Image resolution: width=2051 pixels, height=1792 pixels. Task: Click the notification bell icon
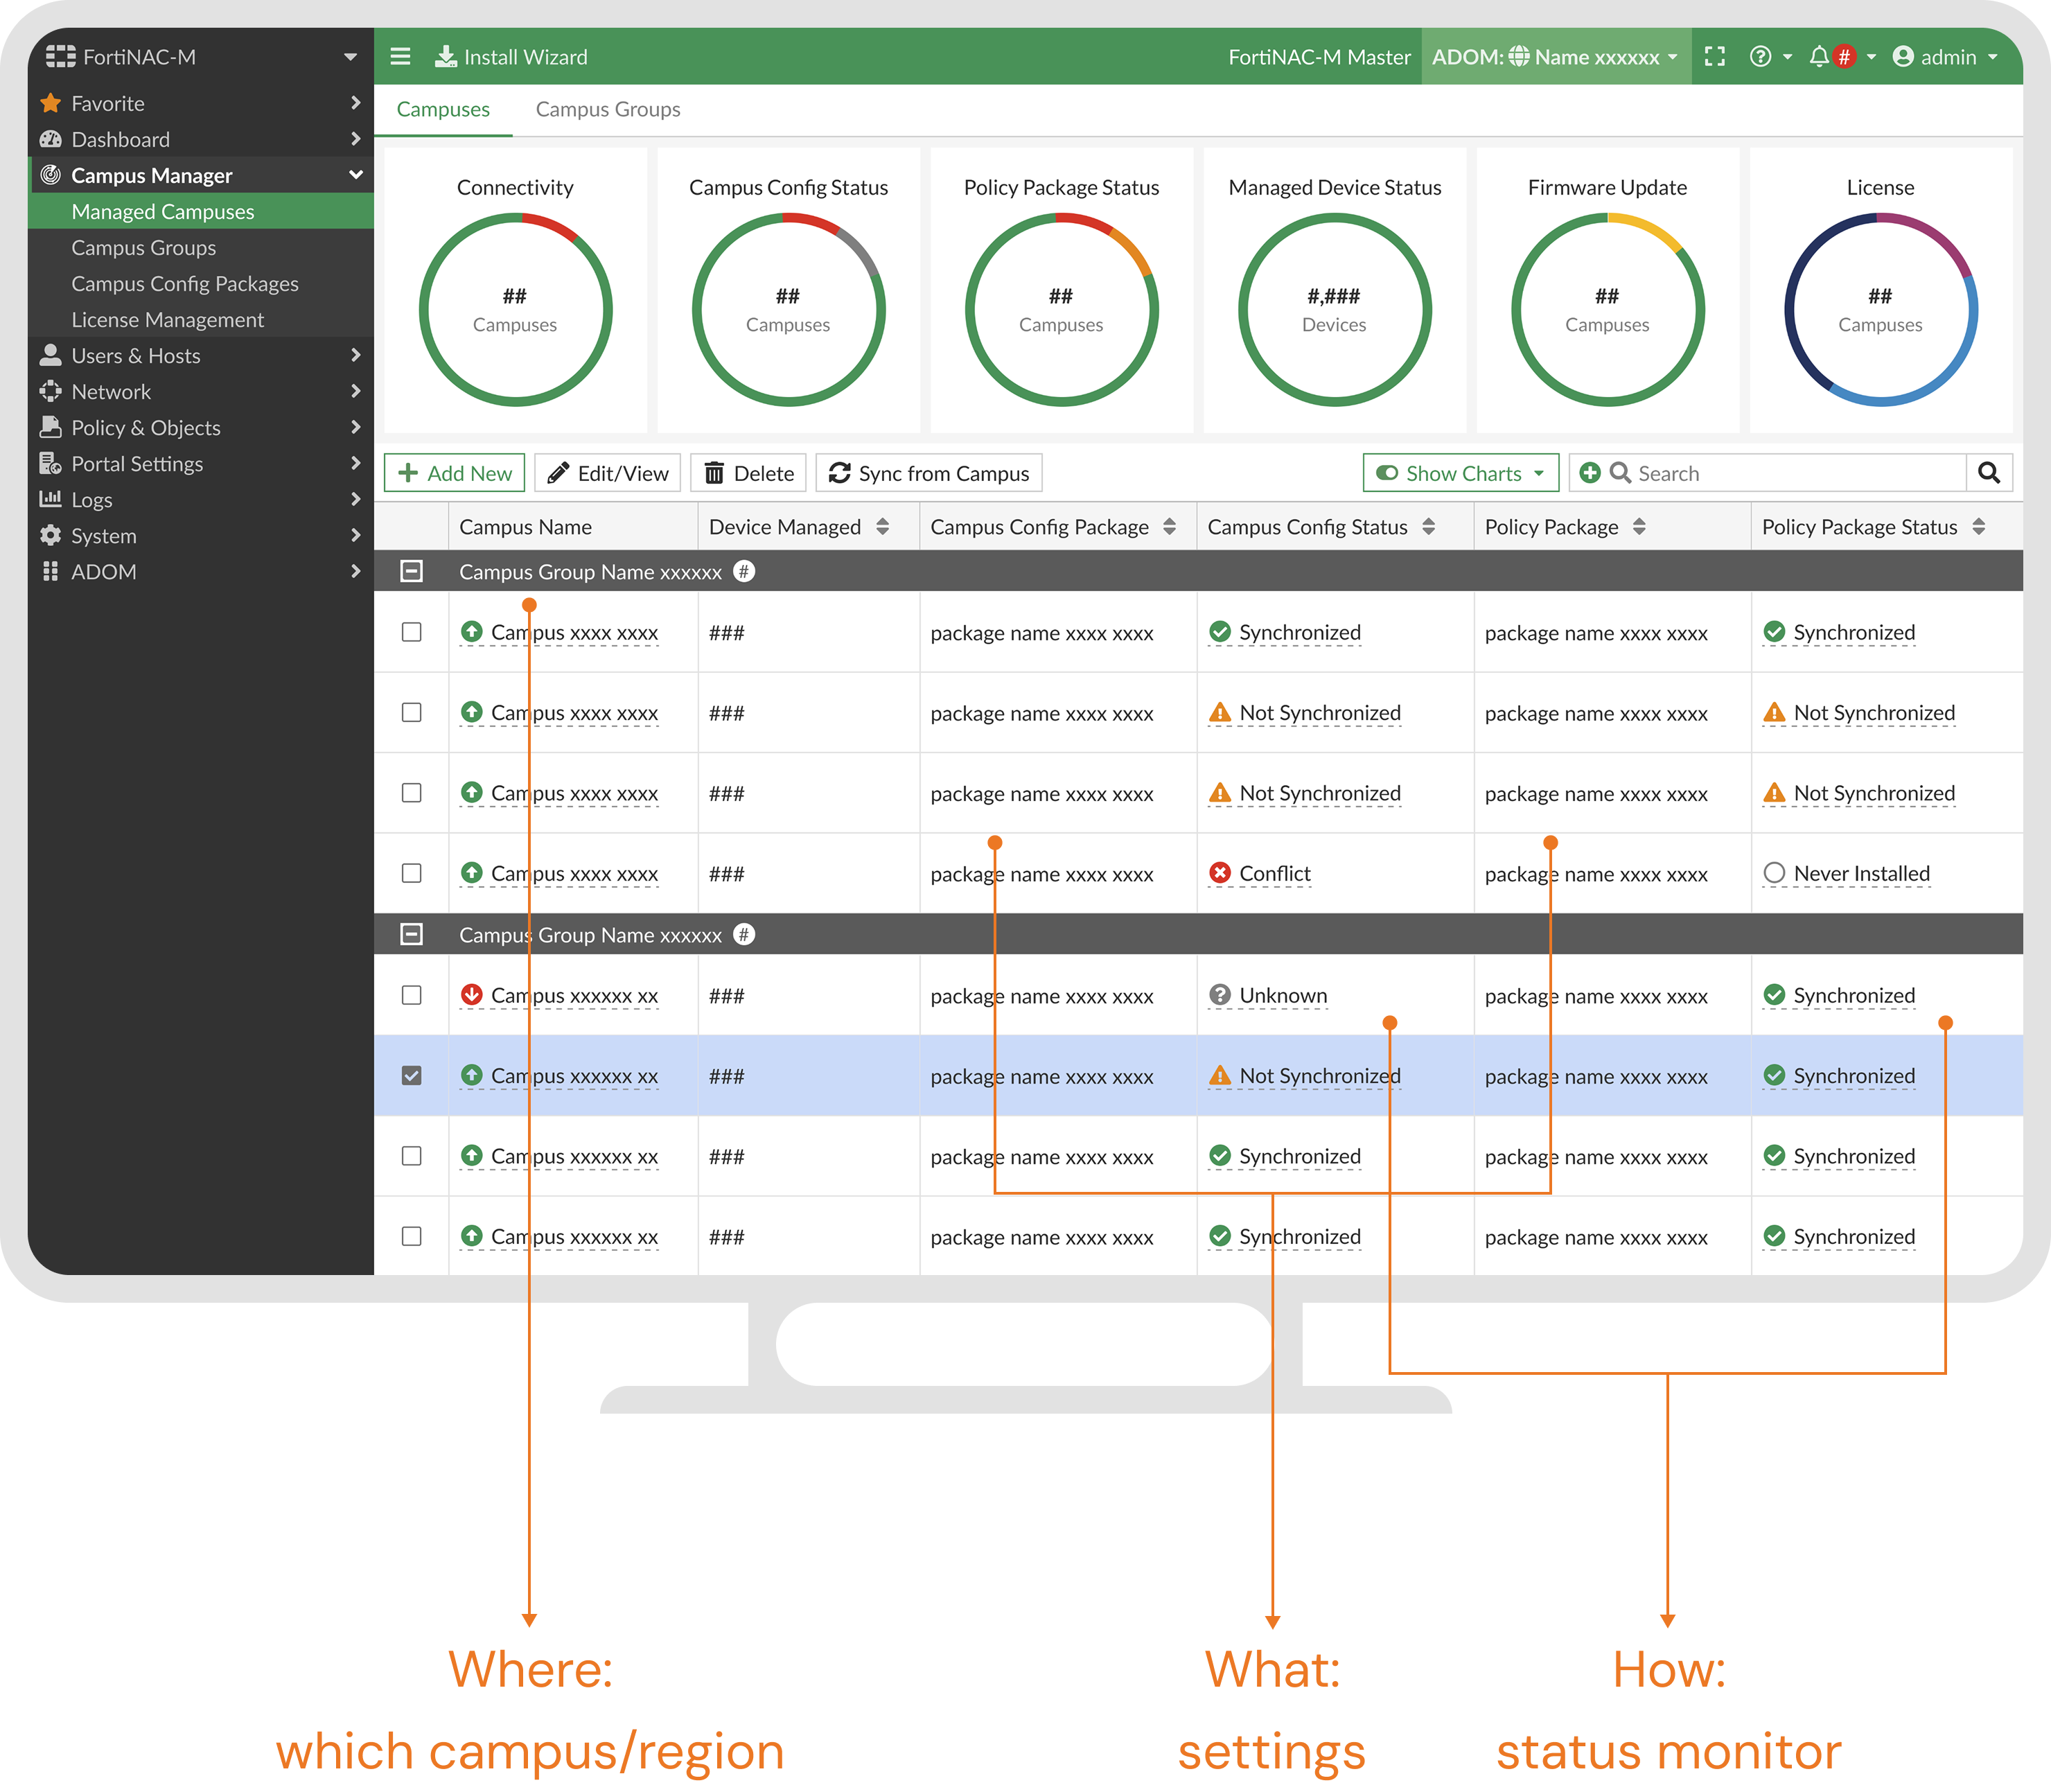tap(1819, 57)
